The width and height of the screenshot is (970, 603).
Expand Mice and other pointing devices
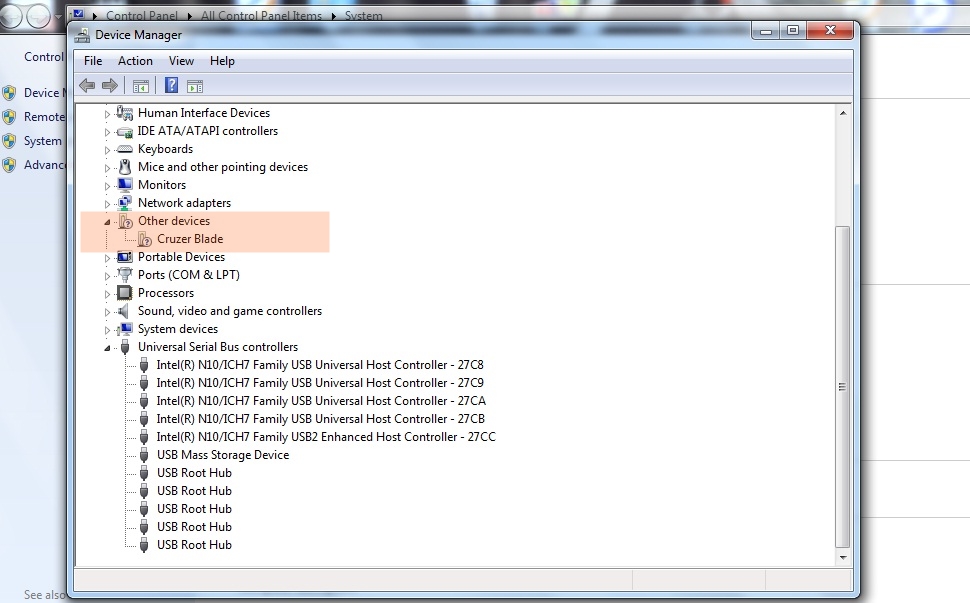coord(107,168)
